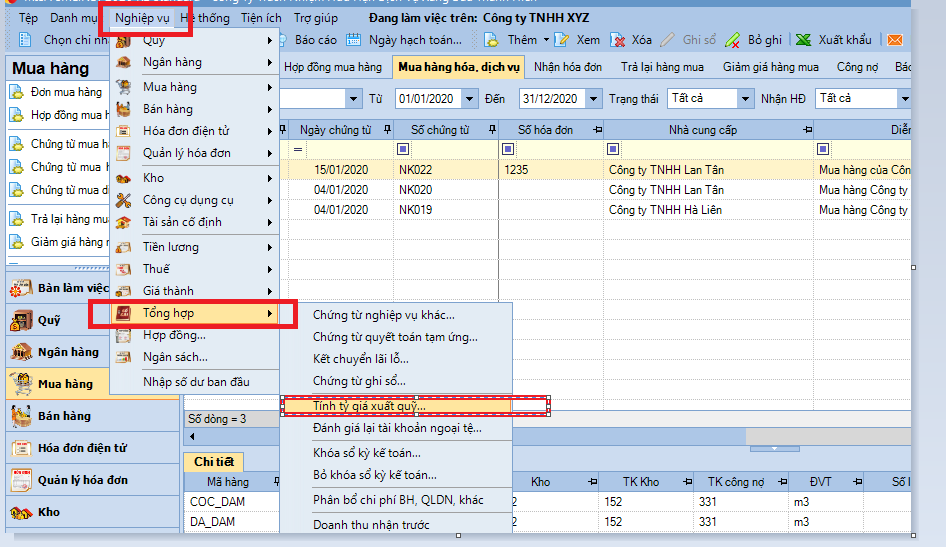This screenshot has height=547, width=946.
Task: Select Đánh giá lại tài khoản ngoại tệ
Action: (397, 428)
